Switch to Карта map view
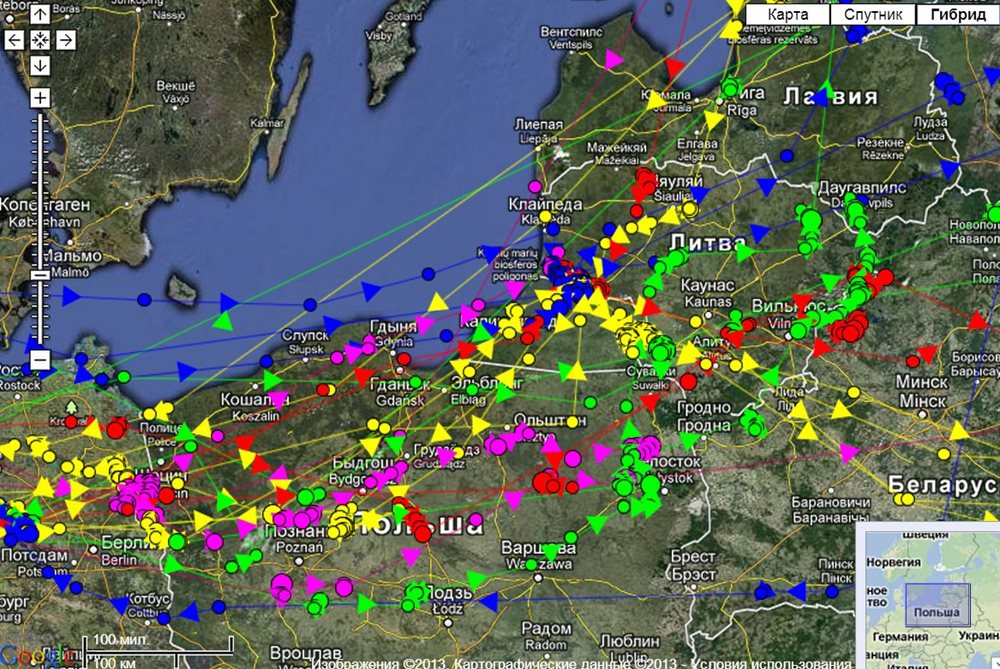This screenshot has height=669, width=1000. pos(788,15)
